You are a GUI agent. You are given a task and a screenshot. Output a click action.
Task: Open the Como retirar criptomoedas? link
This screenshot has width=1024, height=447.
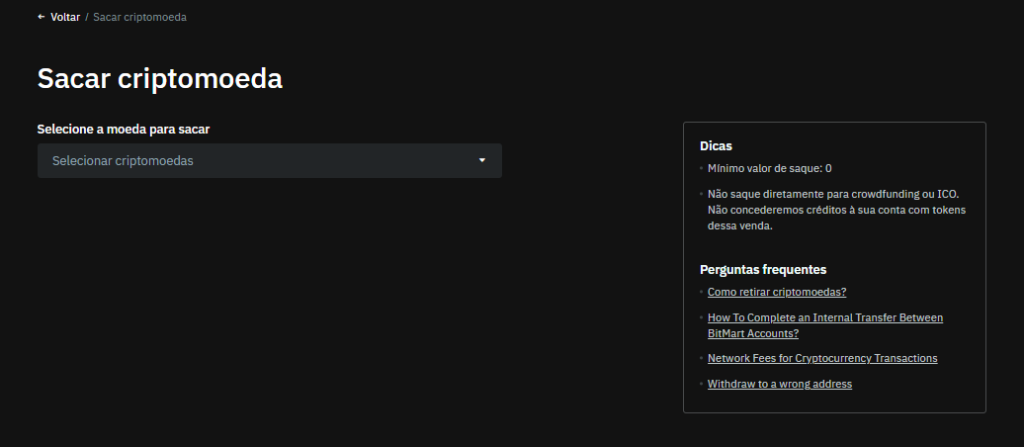pos(777,292)
